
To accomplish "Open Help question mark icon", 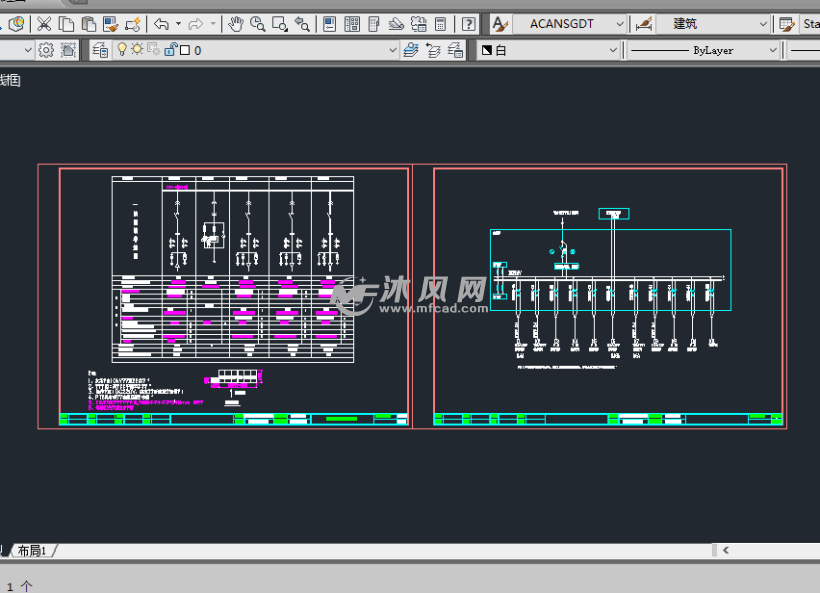I will [469, 24].
